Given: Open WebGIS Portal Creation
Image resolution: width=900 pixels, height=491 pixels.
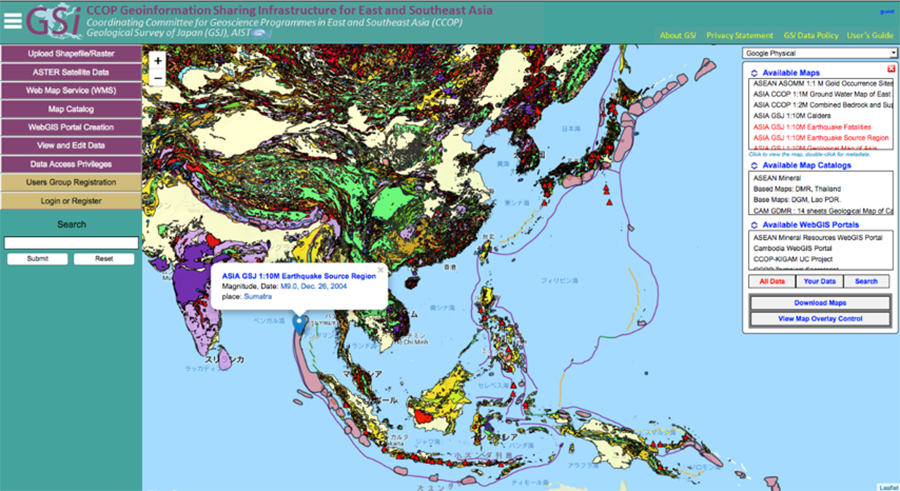Looking at the screenshot, I should point(71,127).
